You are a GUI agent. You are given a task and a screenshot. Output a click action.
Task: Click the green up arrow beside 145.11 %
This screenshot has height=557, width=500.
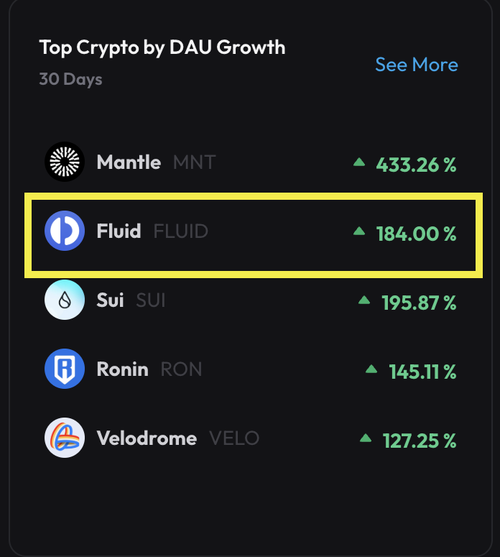371,369
